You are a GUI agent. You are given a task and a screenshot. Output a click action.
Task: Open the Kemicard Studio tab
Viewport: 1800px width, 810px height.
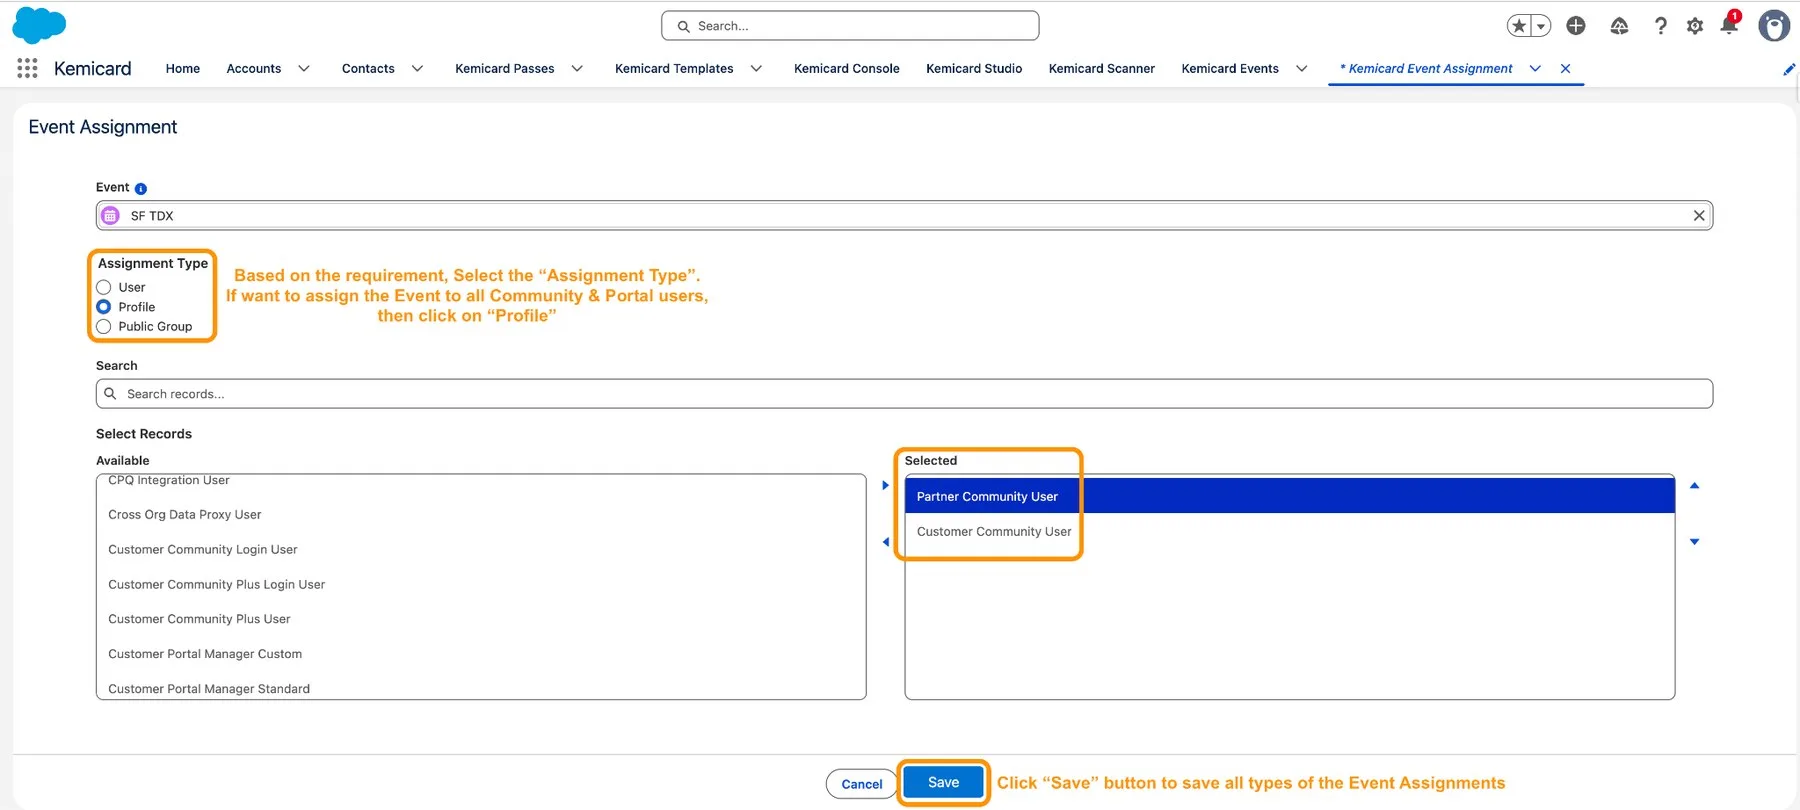pos(974,68)
